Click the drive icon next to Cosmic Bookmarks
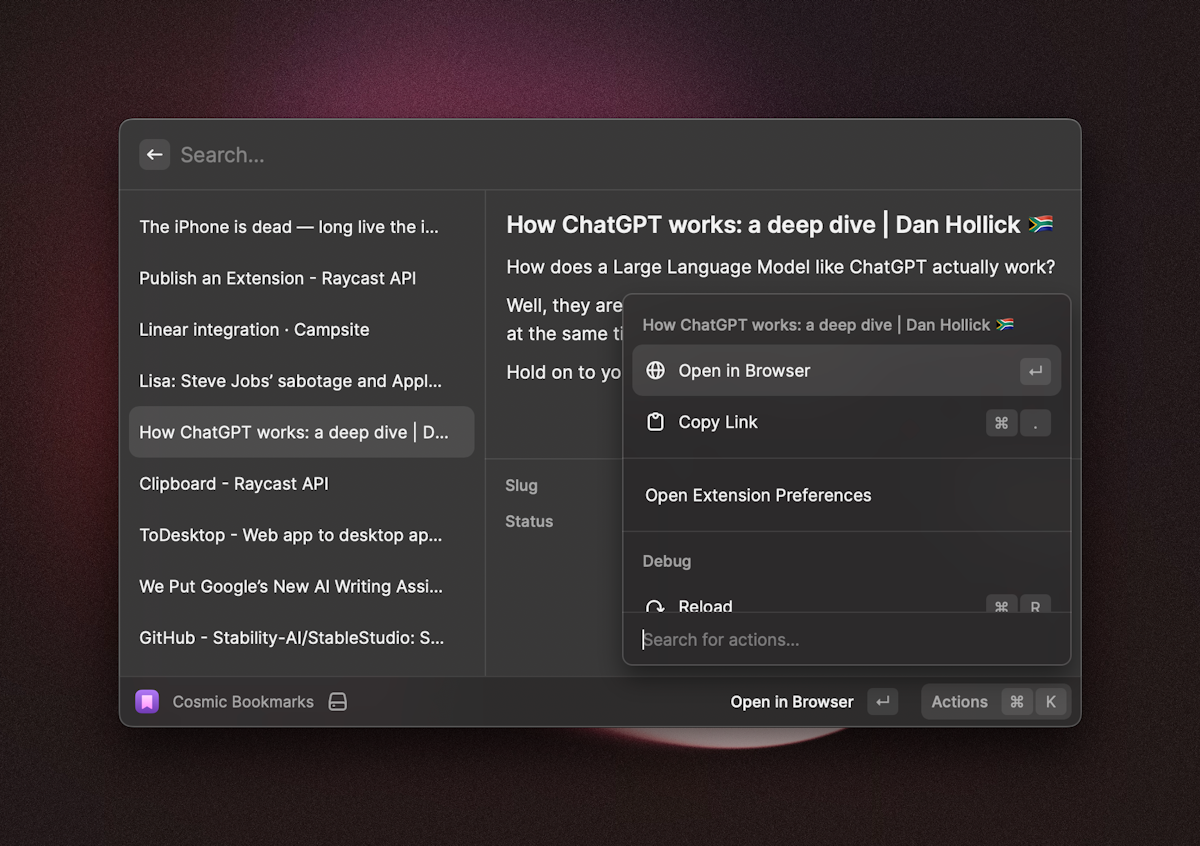 [338, 702]
